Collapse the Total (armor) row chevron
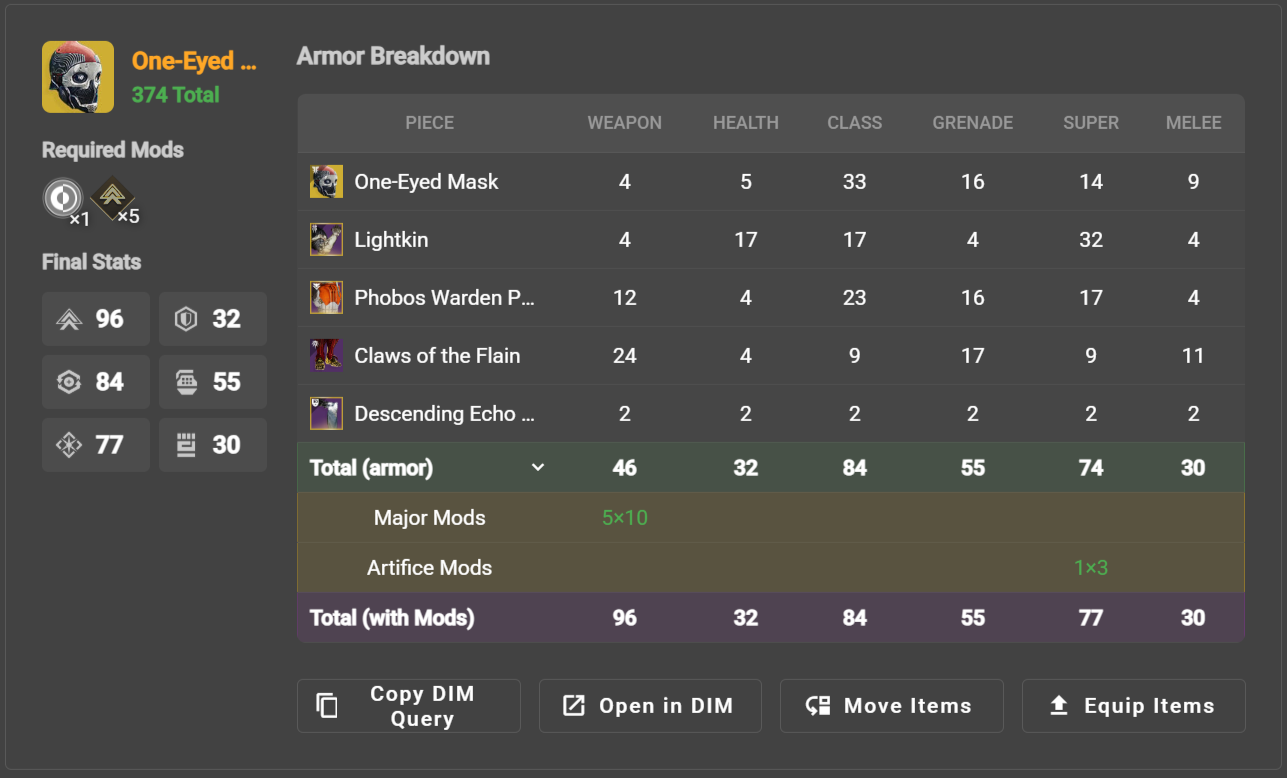 tap(538, 468)
